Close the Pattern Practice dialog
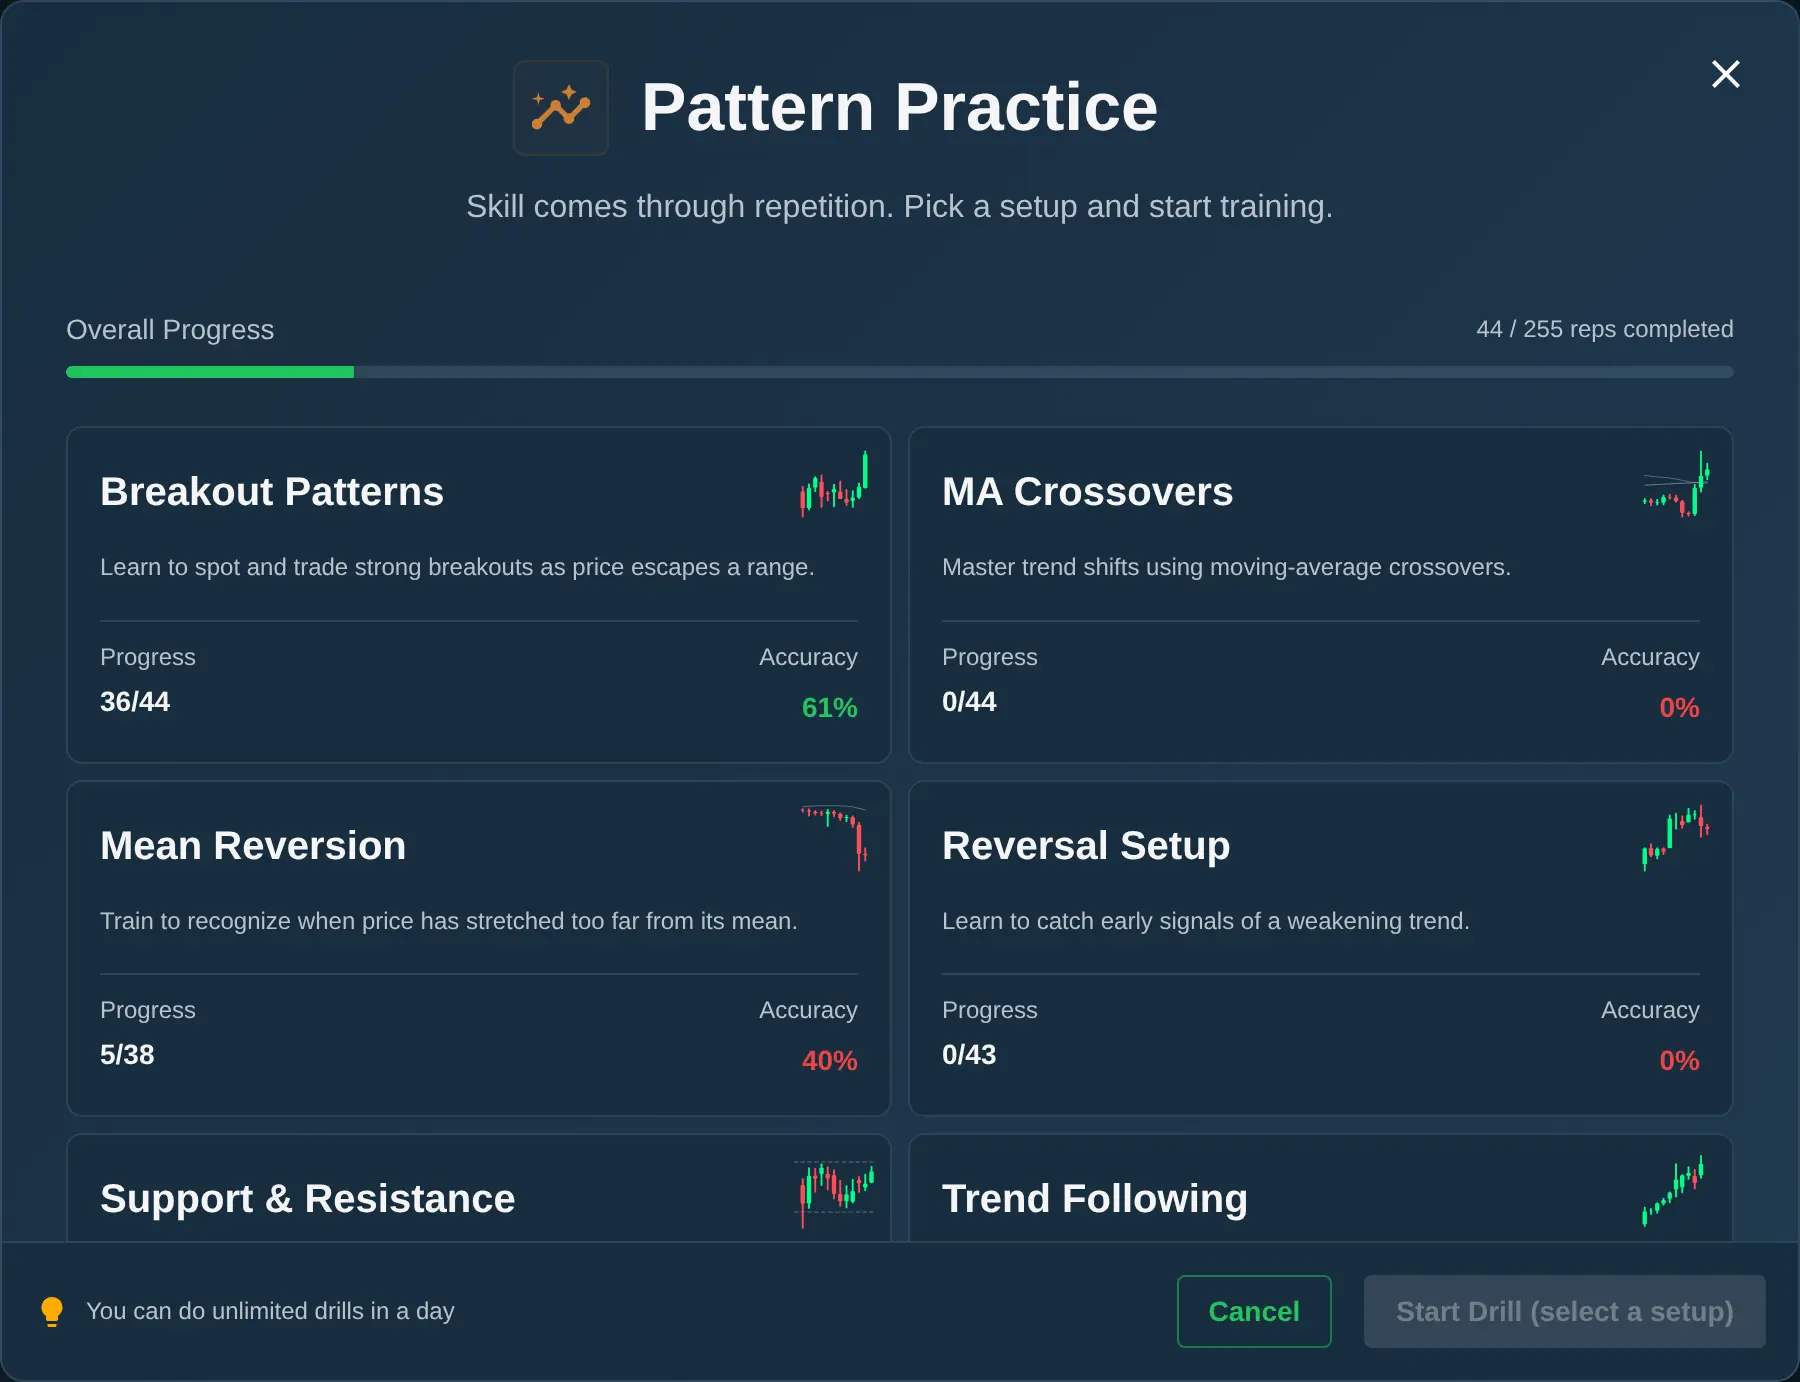Image resolution: width=1800 pixels, height=1382 pixels. point(1725,74)
